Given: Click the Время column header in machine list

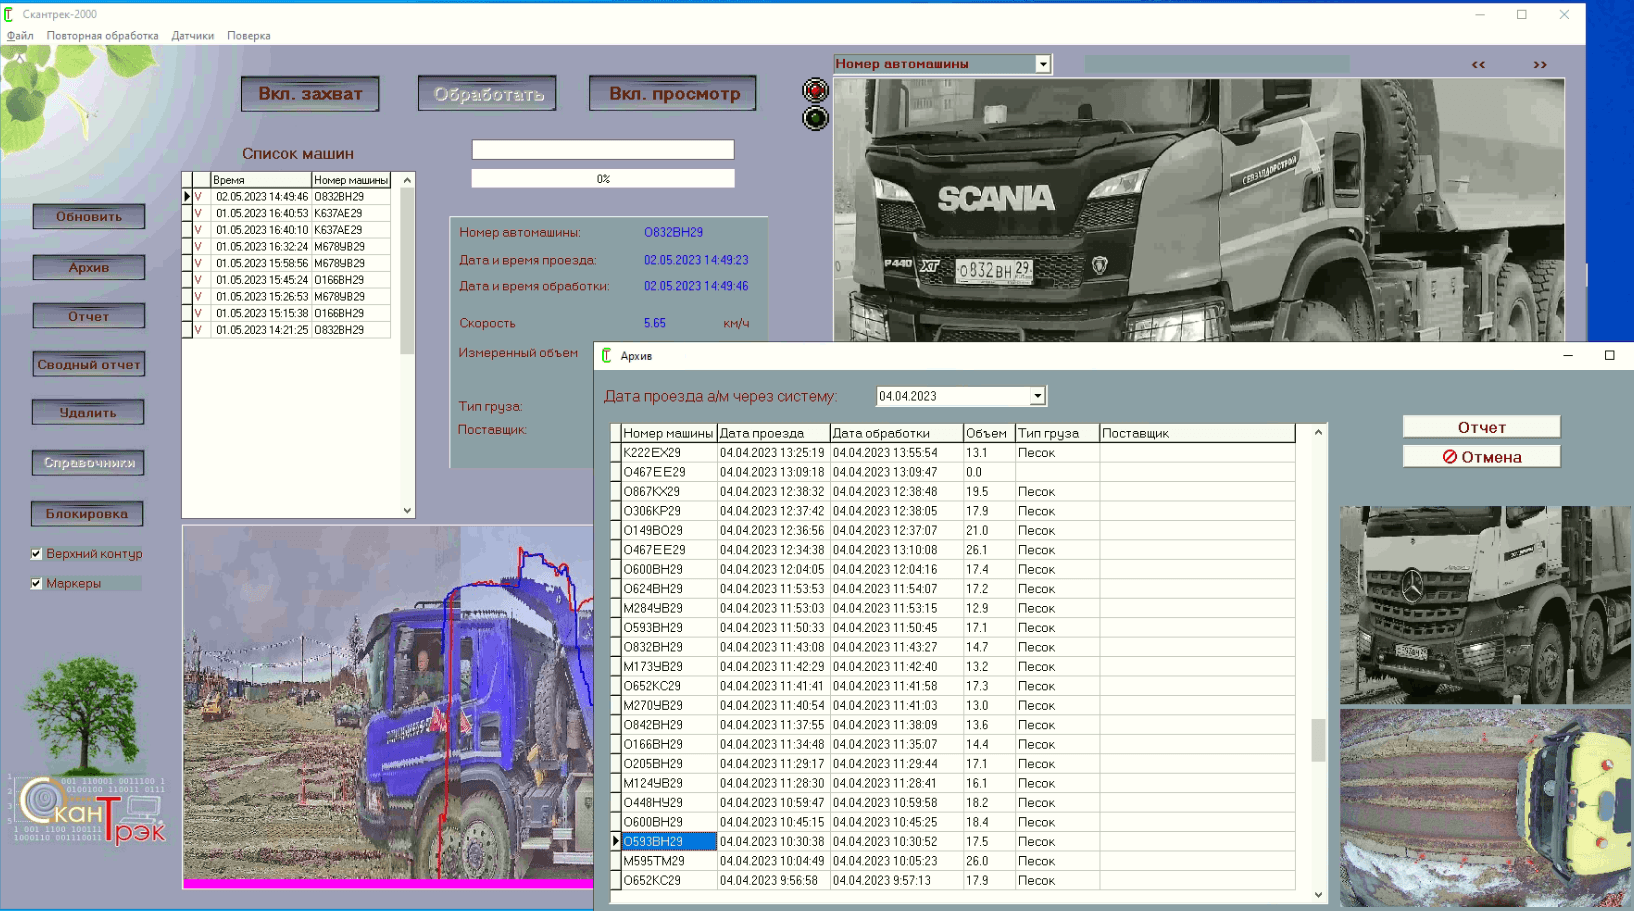Looking at the screenshot, I should pos(261,180).
